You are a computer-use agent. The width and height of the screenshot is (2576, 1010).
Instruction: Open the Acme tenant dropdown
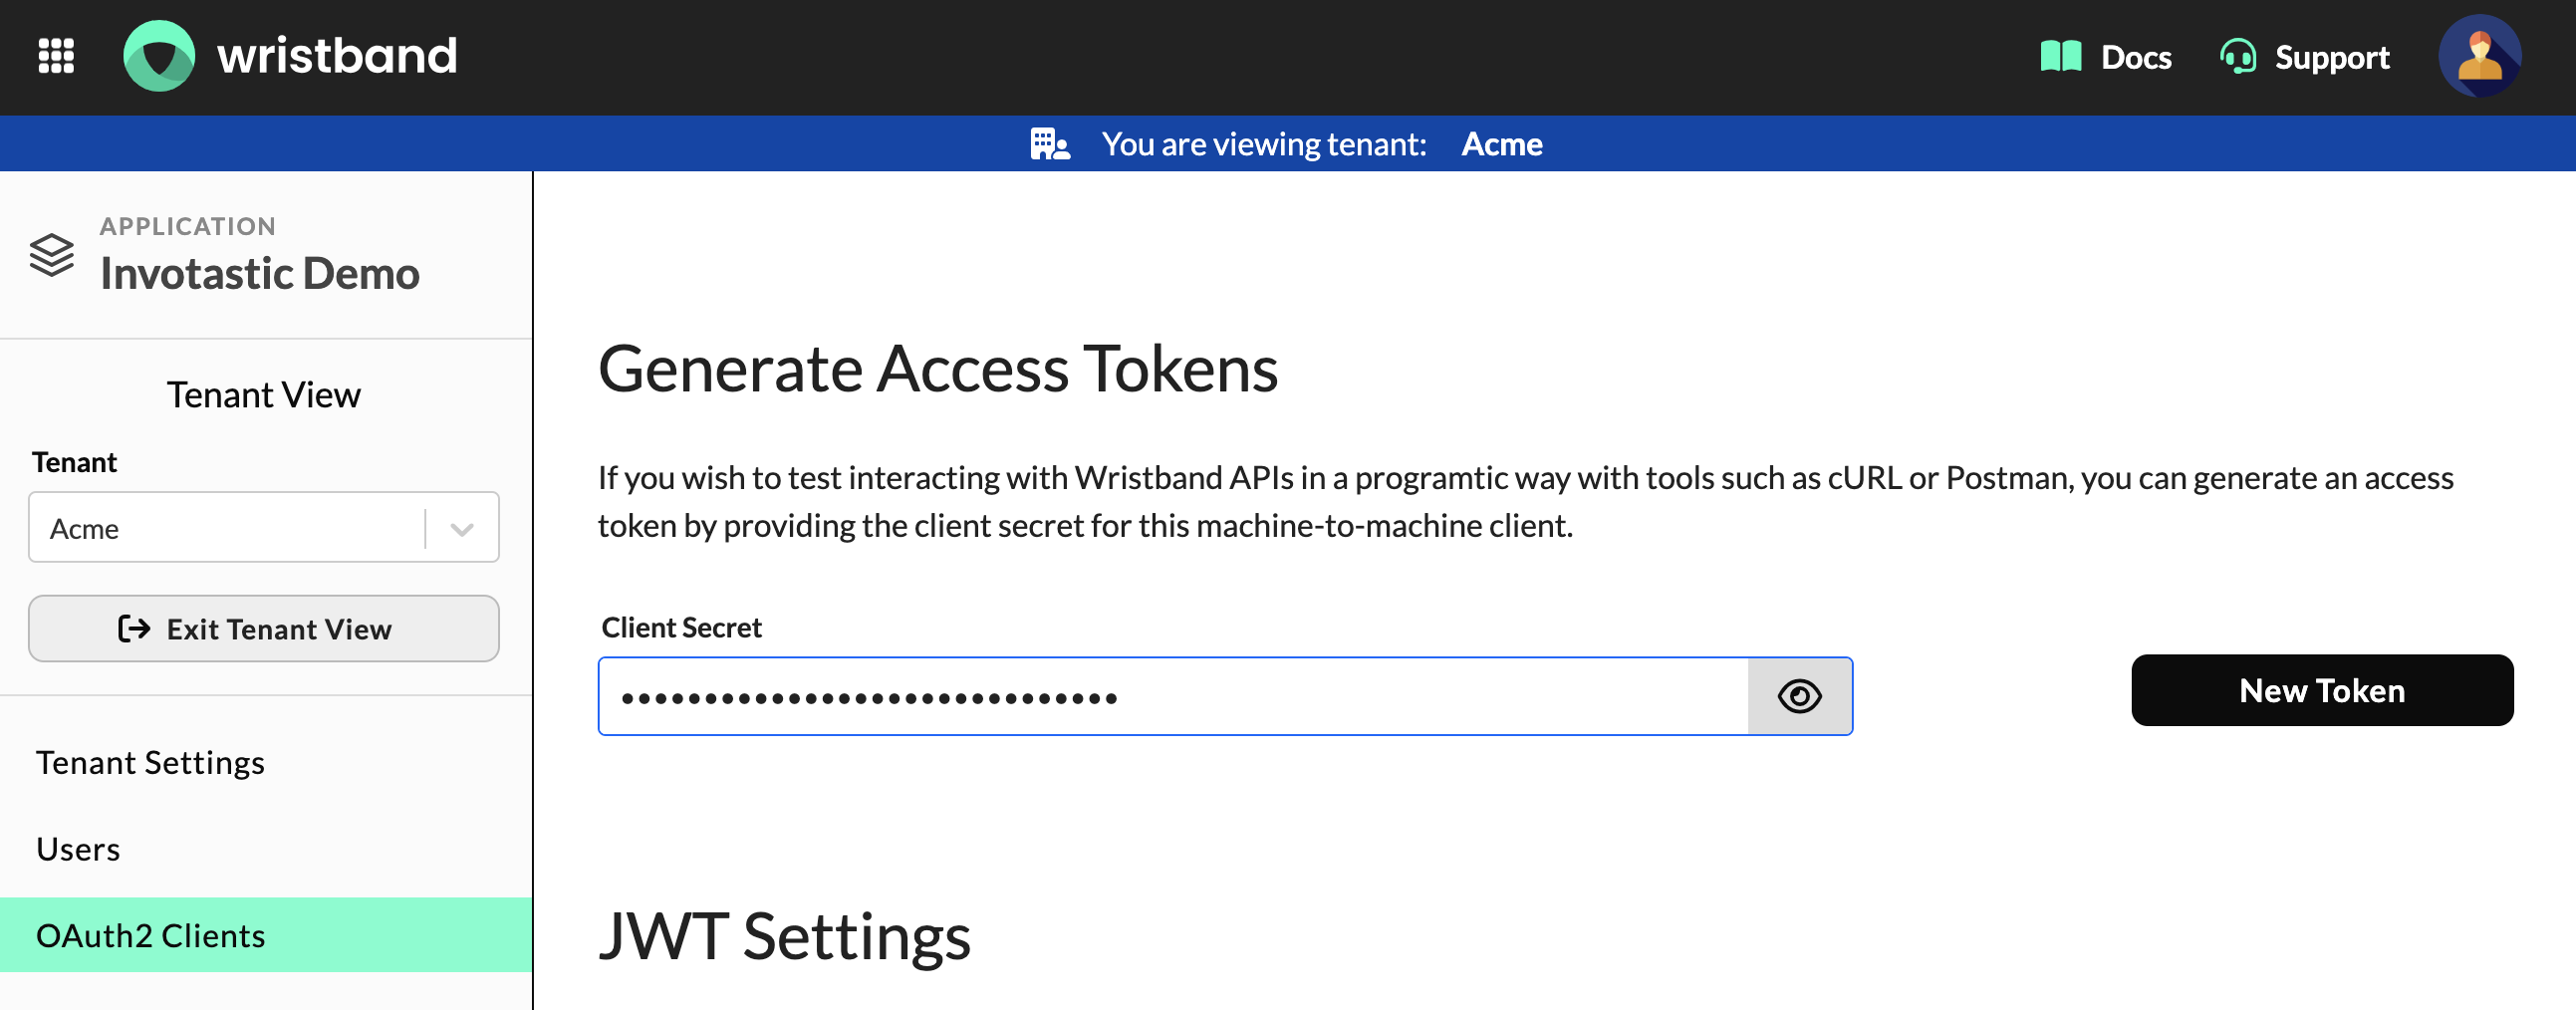tap(263, 527)
